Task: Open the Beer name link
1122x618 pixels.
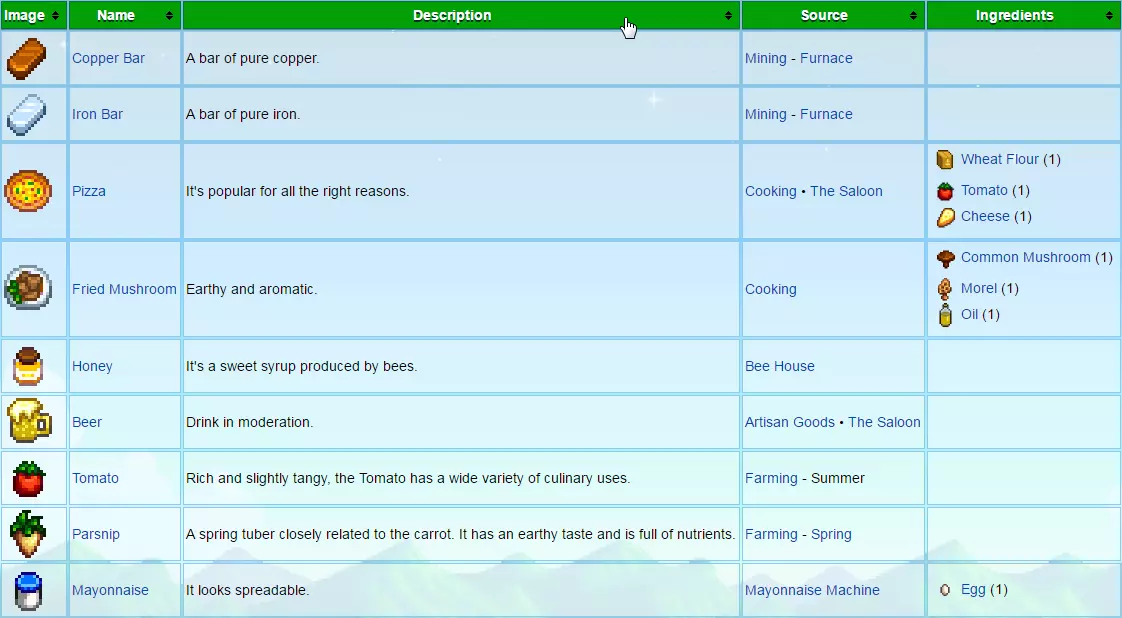Action: pos(87,422)
